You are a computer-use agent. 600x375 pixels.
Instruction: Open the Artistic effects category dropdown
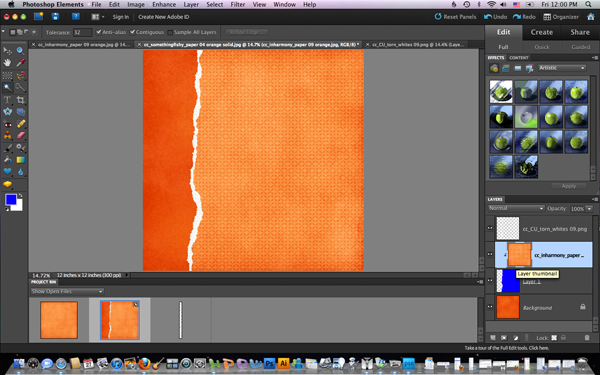pos(562,68)
